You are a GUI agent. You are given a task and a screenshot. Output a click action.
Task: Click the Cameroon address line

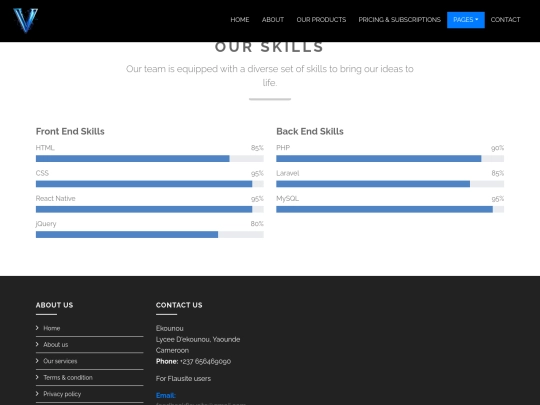(x=172, y=350)
